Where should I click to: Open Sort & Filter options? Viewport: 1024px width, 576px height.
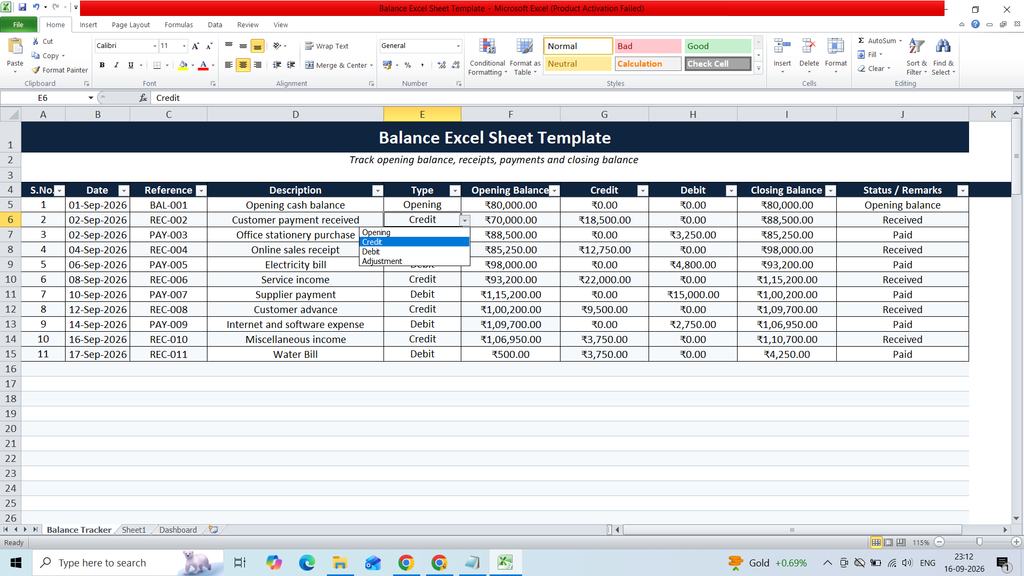click(x=916, y=57)
